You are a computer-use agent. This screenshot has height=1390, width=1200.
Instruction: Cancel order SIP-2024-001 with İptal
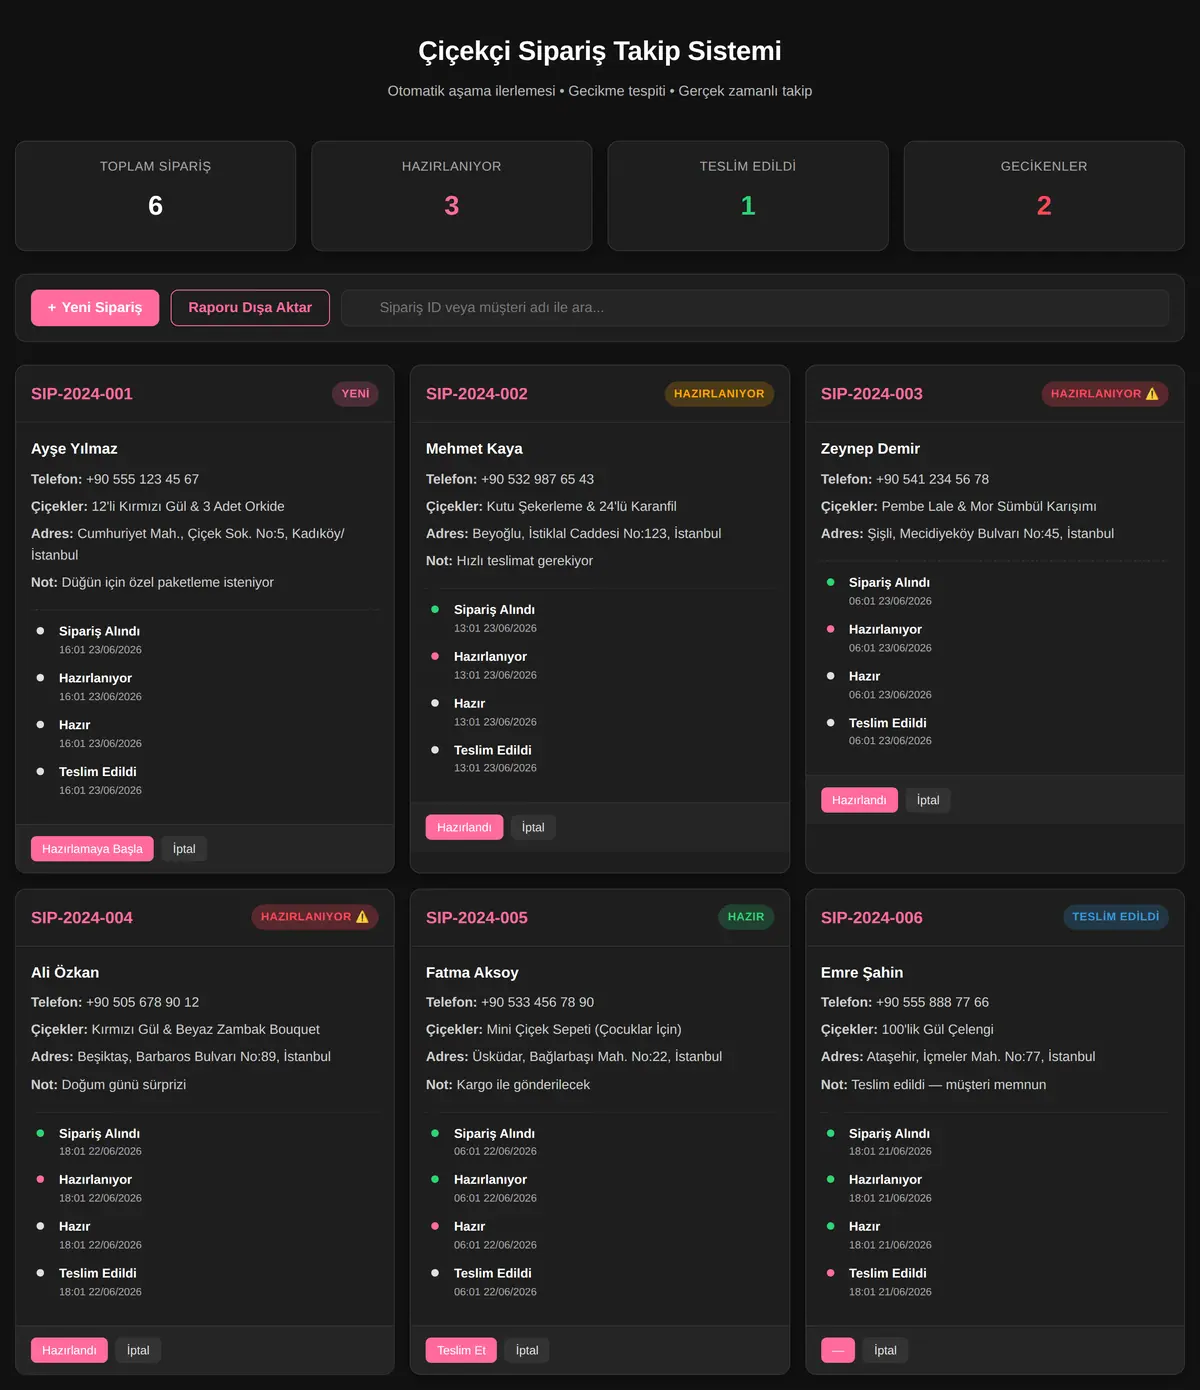coord(184,849)
